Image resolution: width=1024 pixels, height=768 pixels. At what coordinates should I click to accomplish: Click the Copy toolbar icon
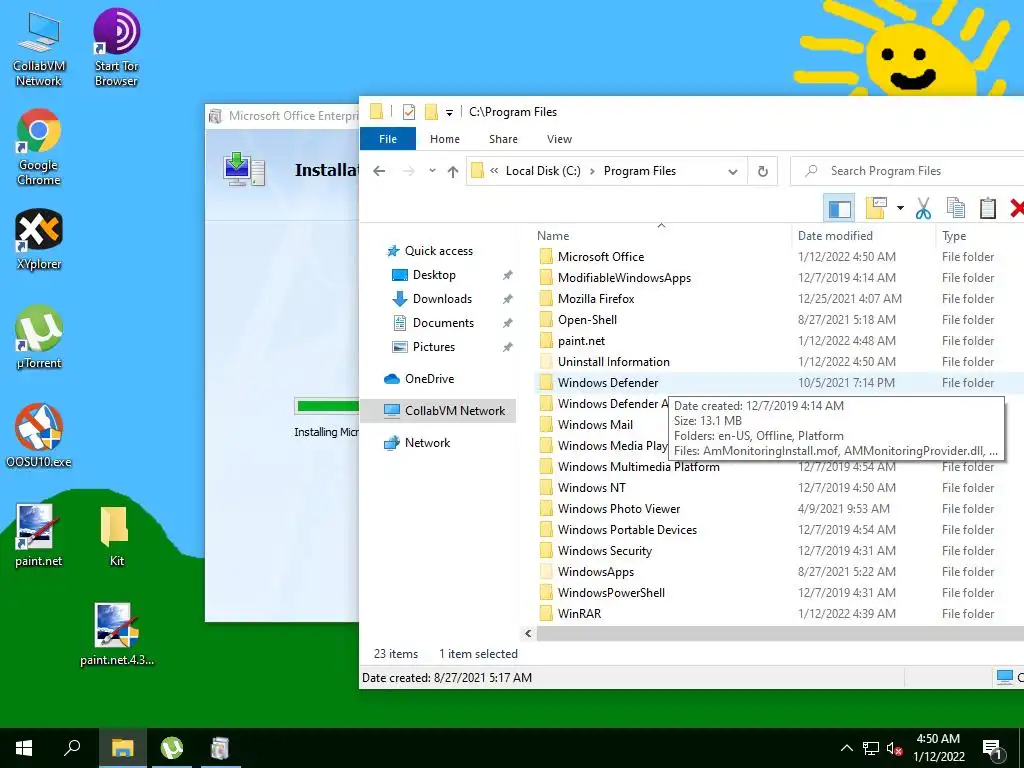click(955, 208)
